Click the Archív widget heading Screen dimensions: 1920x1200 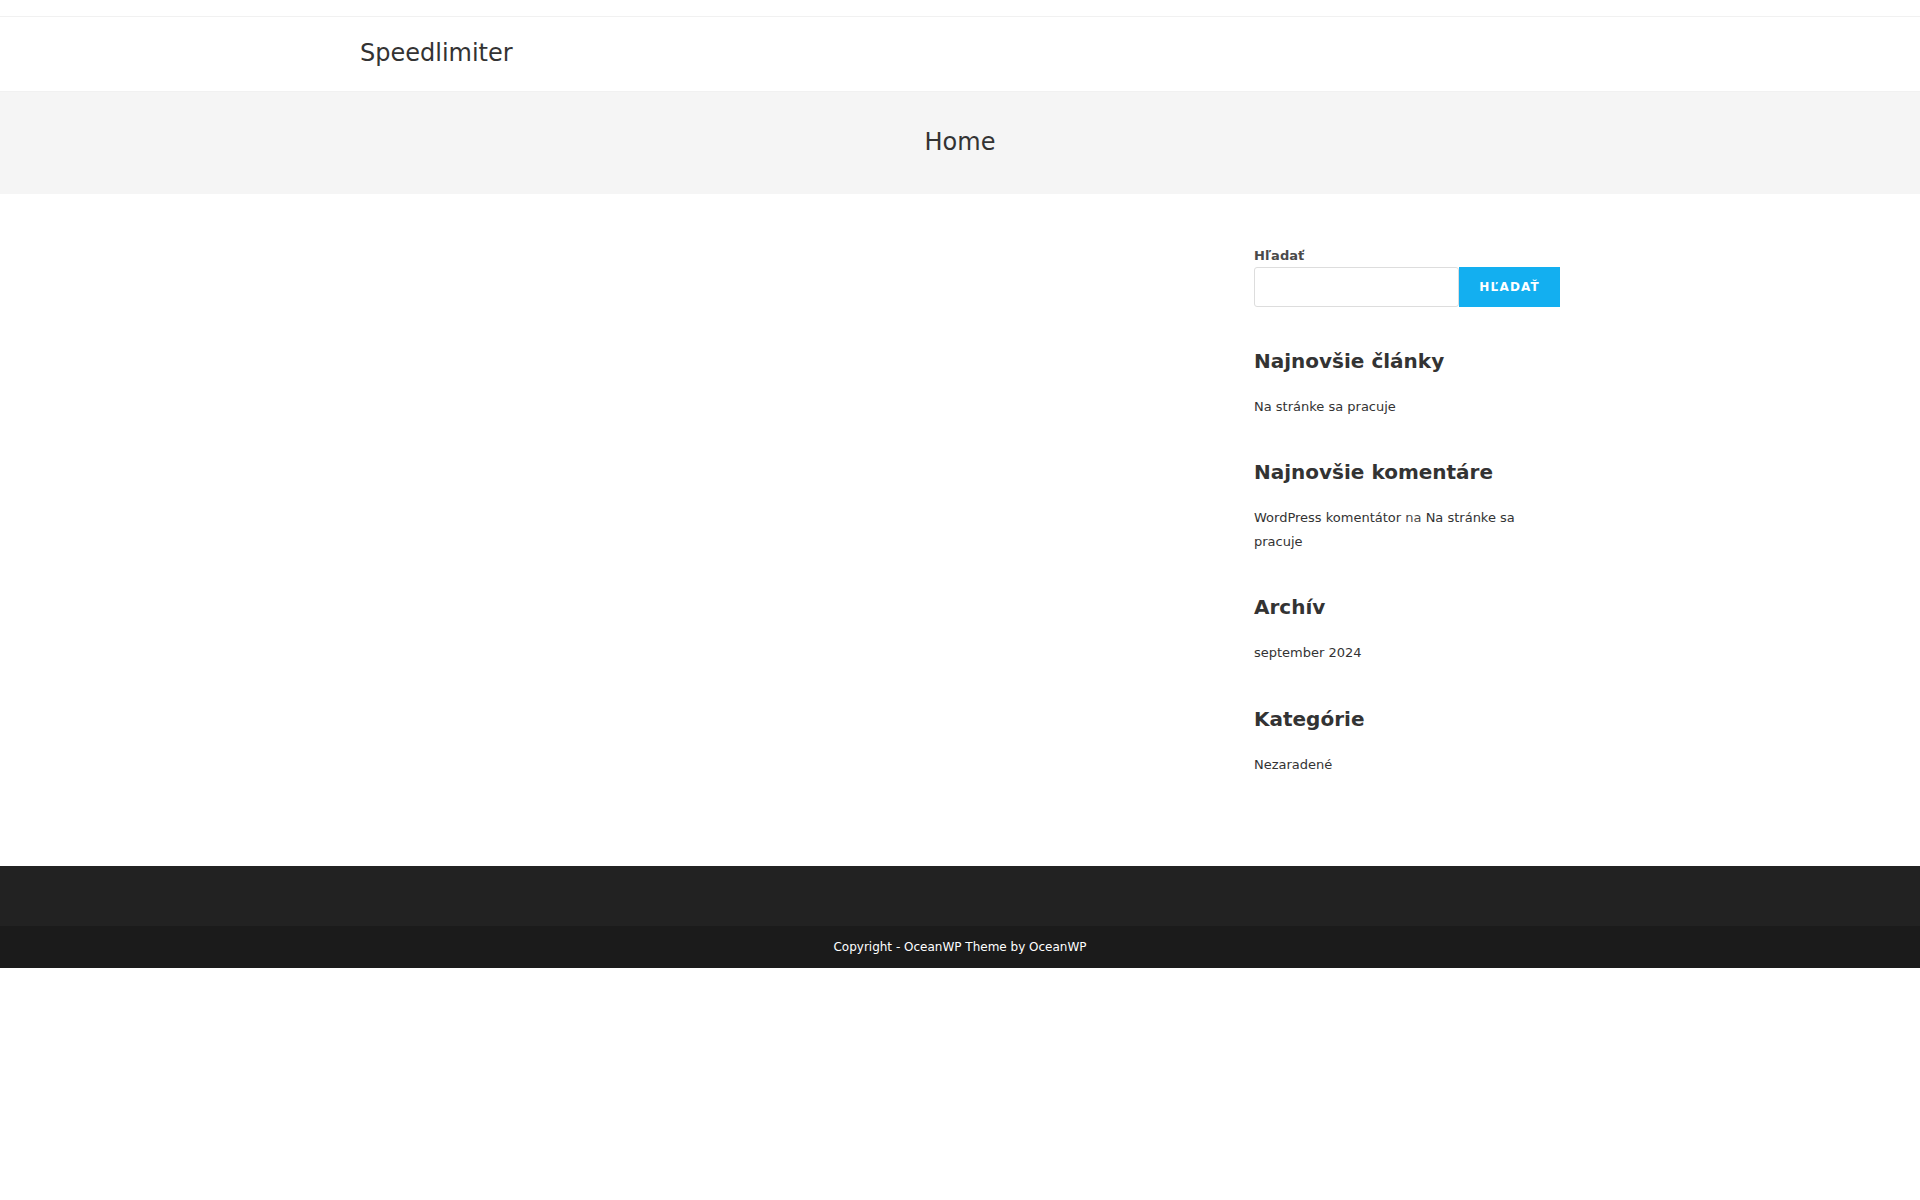tap(1289, 607)
